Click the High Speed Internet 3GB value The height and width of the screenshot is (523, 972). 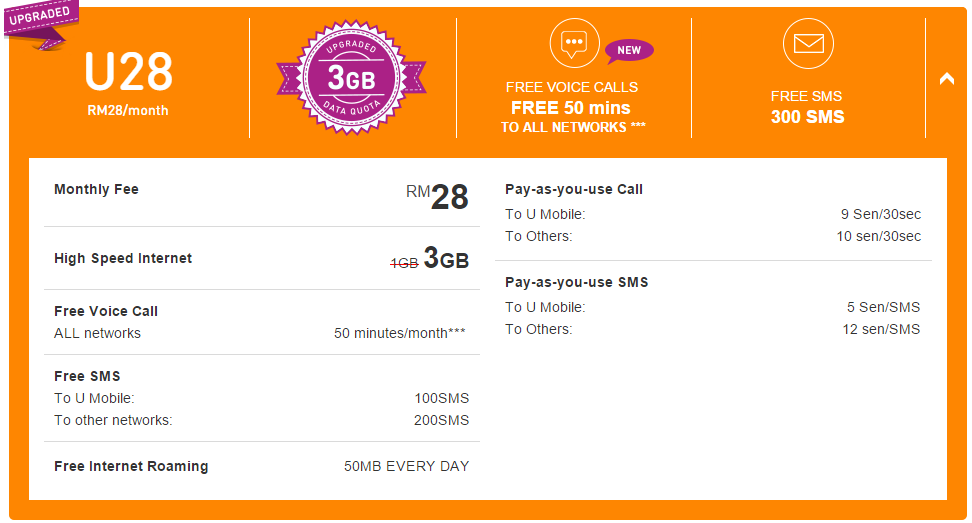446,258
